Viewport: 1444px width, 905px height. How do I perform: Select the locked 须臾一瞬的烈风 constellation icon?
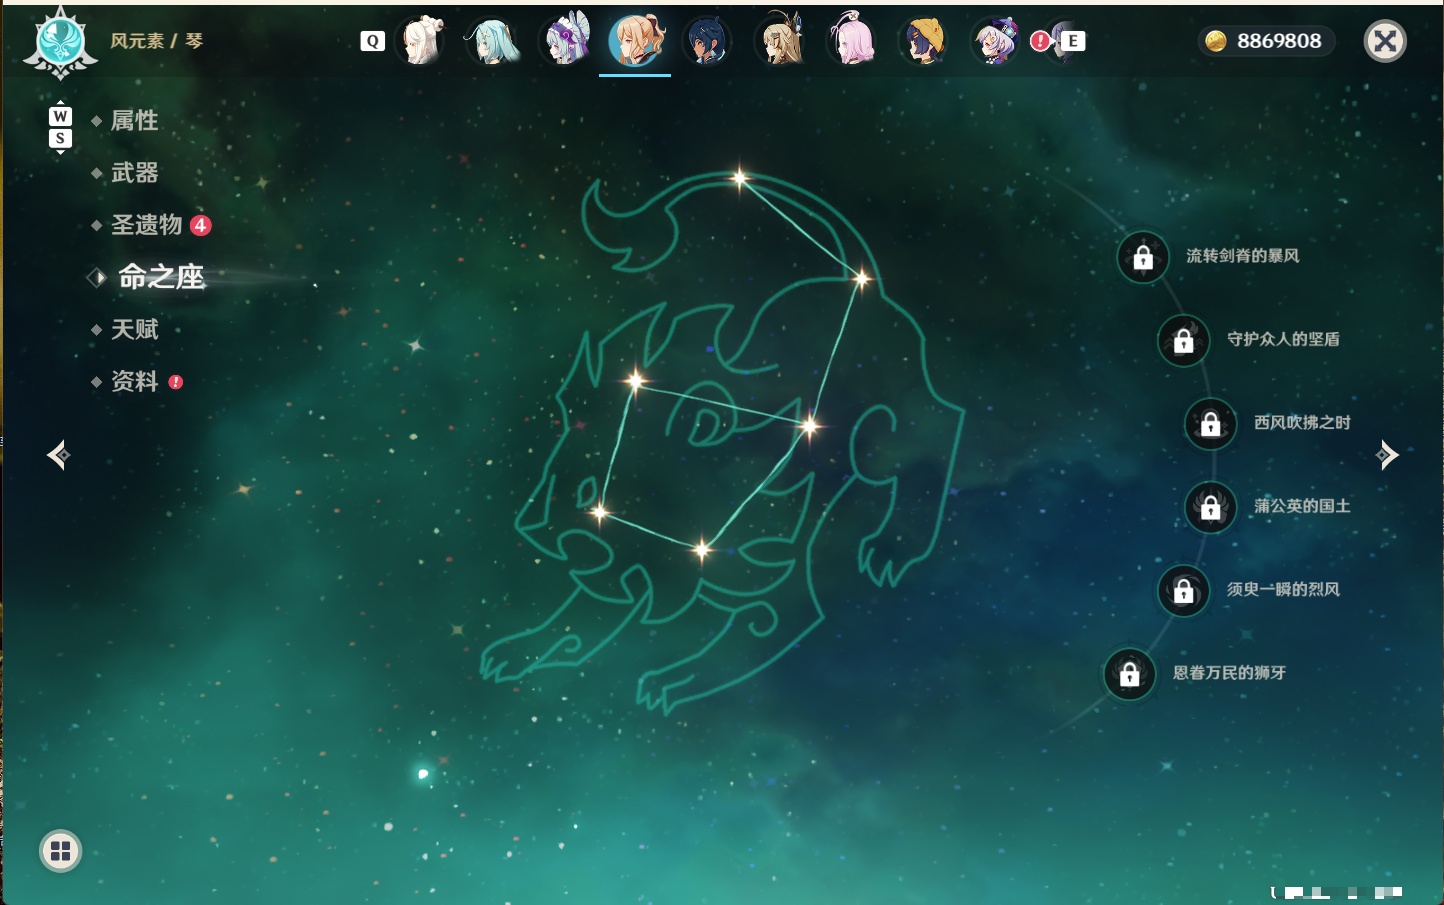click(1184, 590)
